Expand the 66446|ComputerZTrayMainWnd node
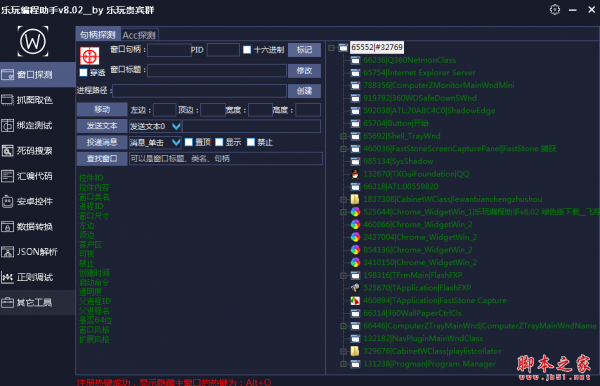Viewport: 600px width, 386px height. coord(344,326)
